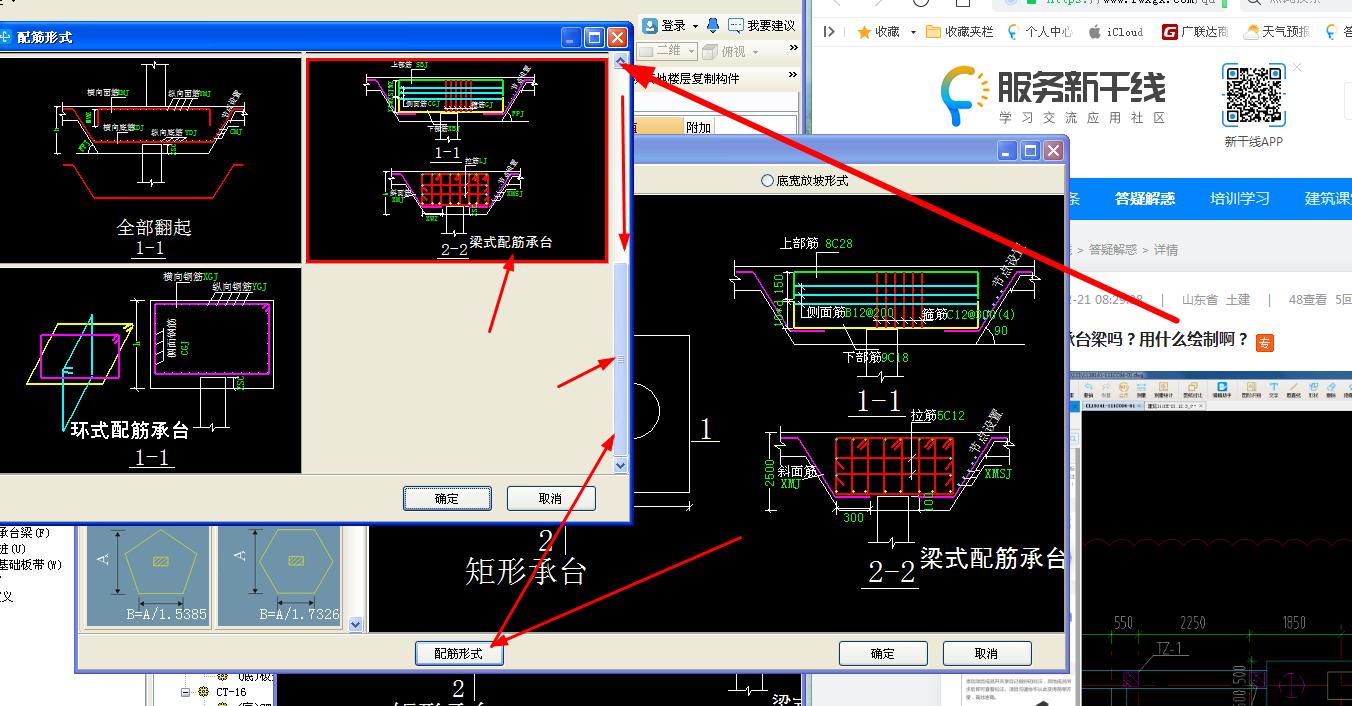Click the 登录 user icon
Image resolution: width=1352 pixels, height=706 pixels.
[649, 25]
